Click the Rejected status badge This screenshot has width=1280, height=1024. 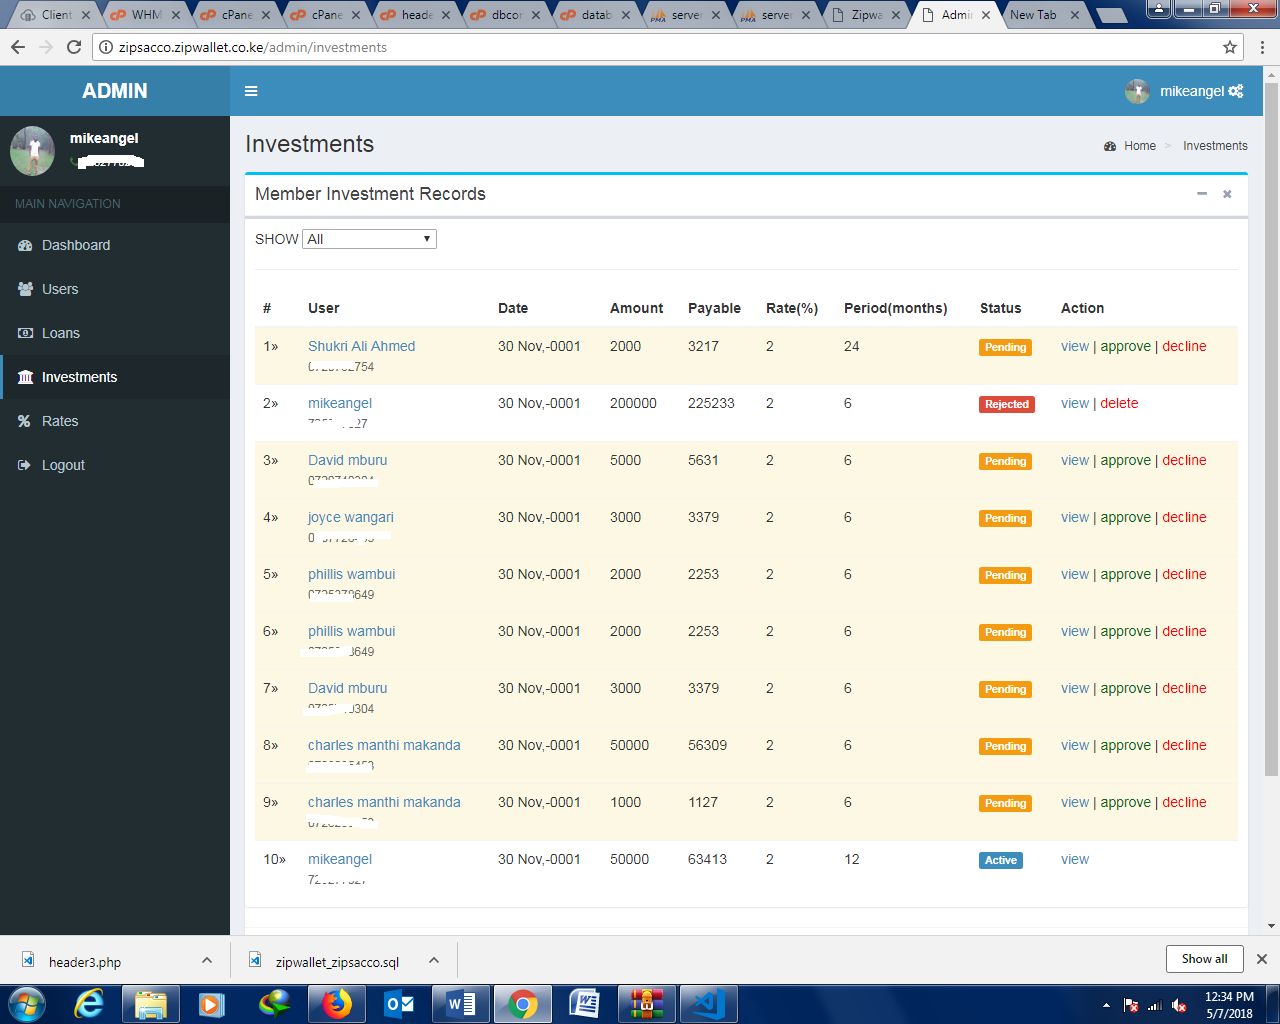[1007, 404]
